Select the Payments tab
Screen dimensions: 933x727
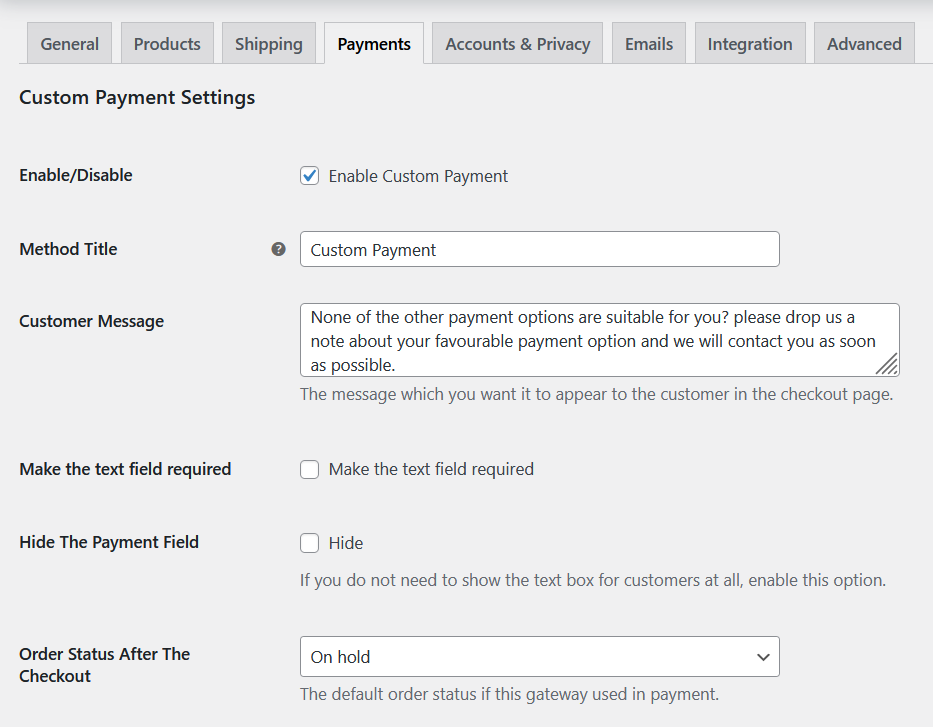point(374,44)
